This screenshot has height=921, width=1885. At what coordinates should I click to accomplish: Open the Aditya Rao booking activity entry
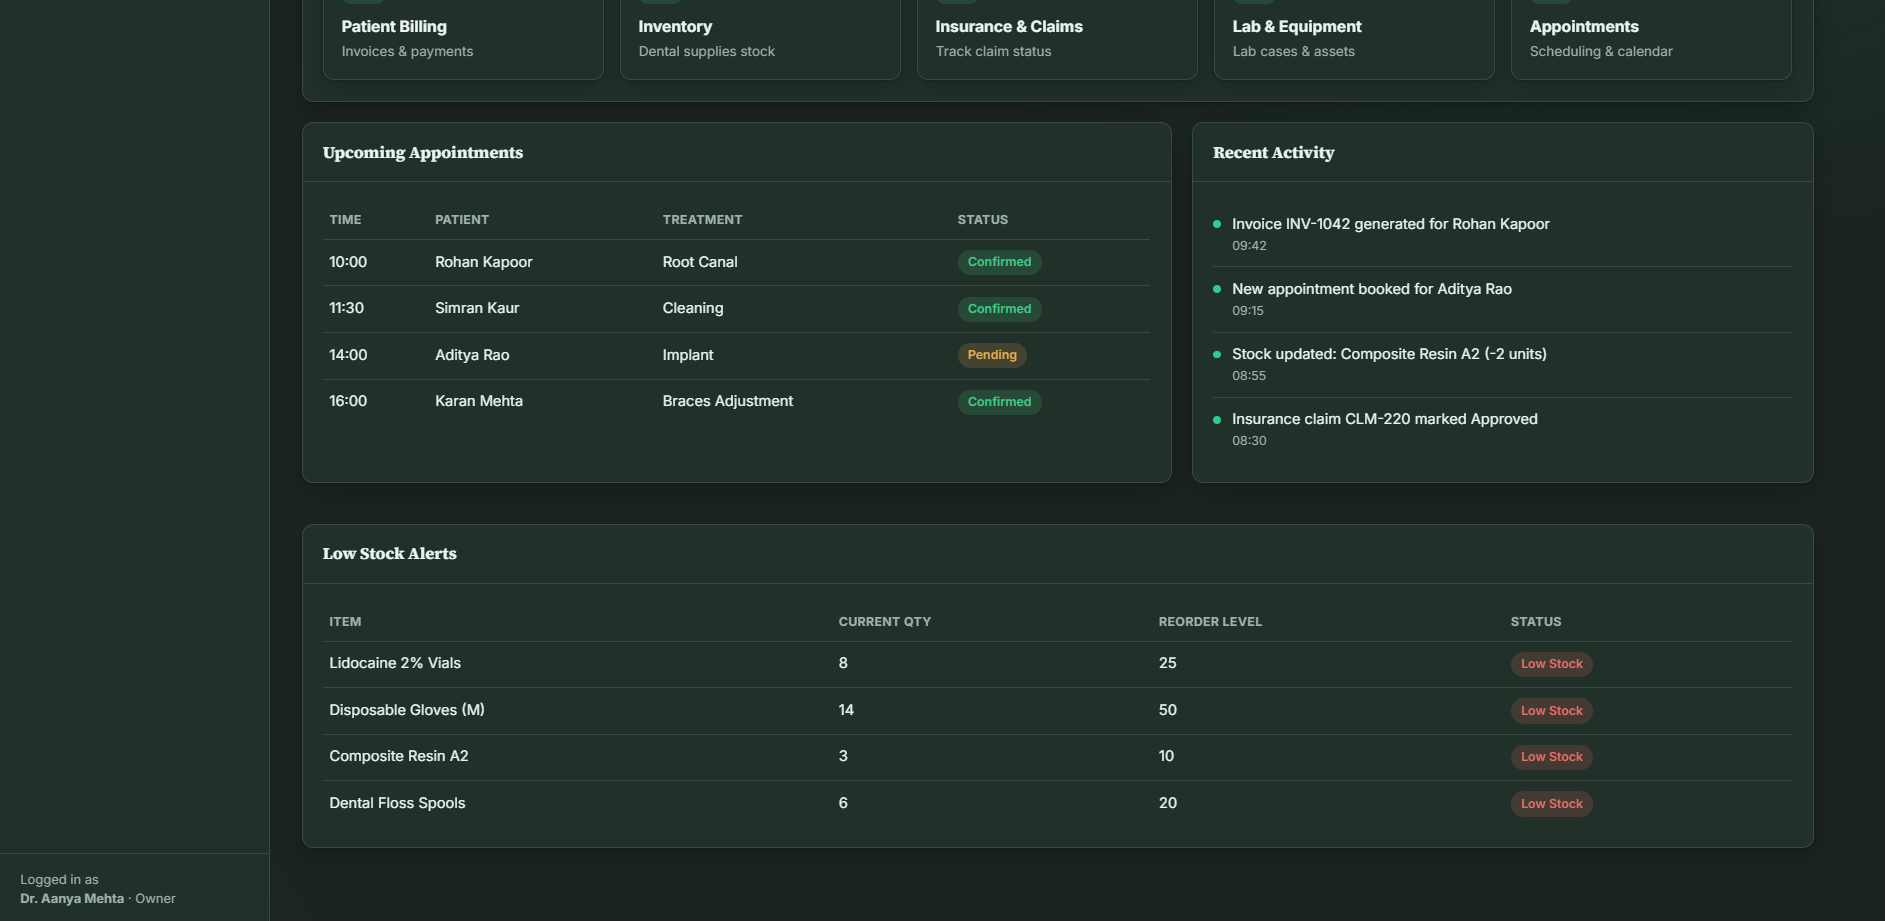pyautogui.click(x=1502, y=299)
